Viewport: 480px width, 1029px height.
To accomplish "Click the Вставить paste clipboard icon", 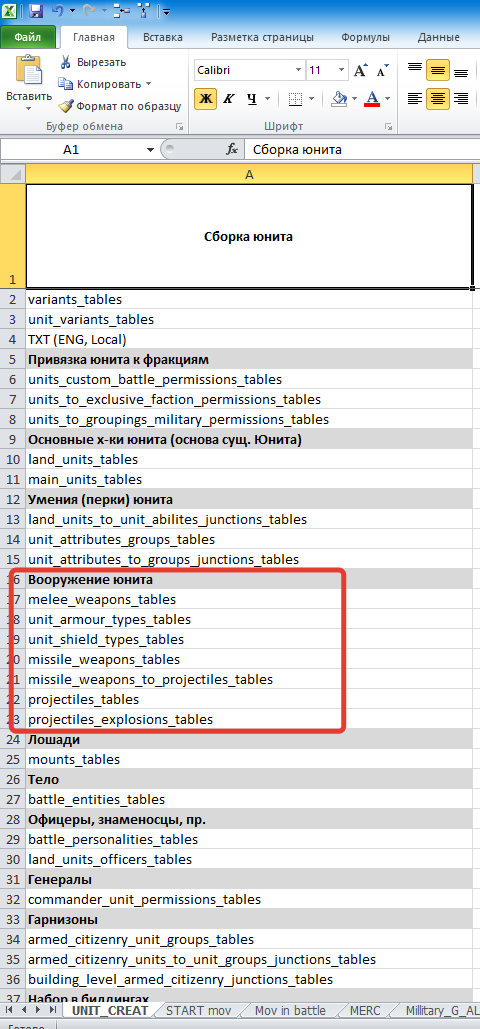I will (29, 71).
